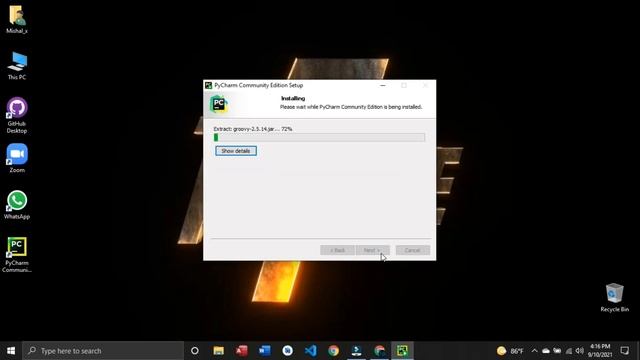Click the installation progress bar

tap(319, 138)
